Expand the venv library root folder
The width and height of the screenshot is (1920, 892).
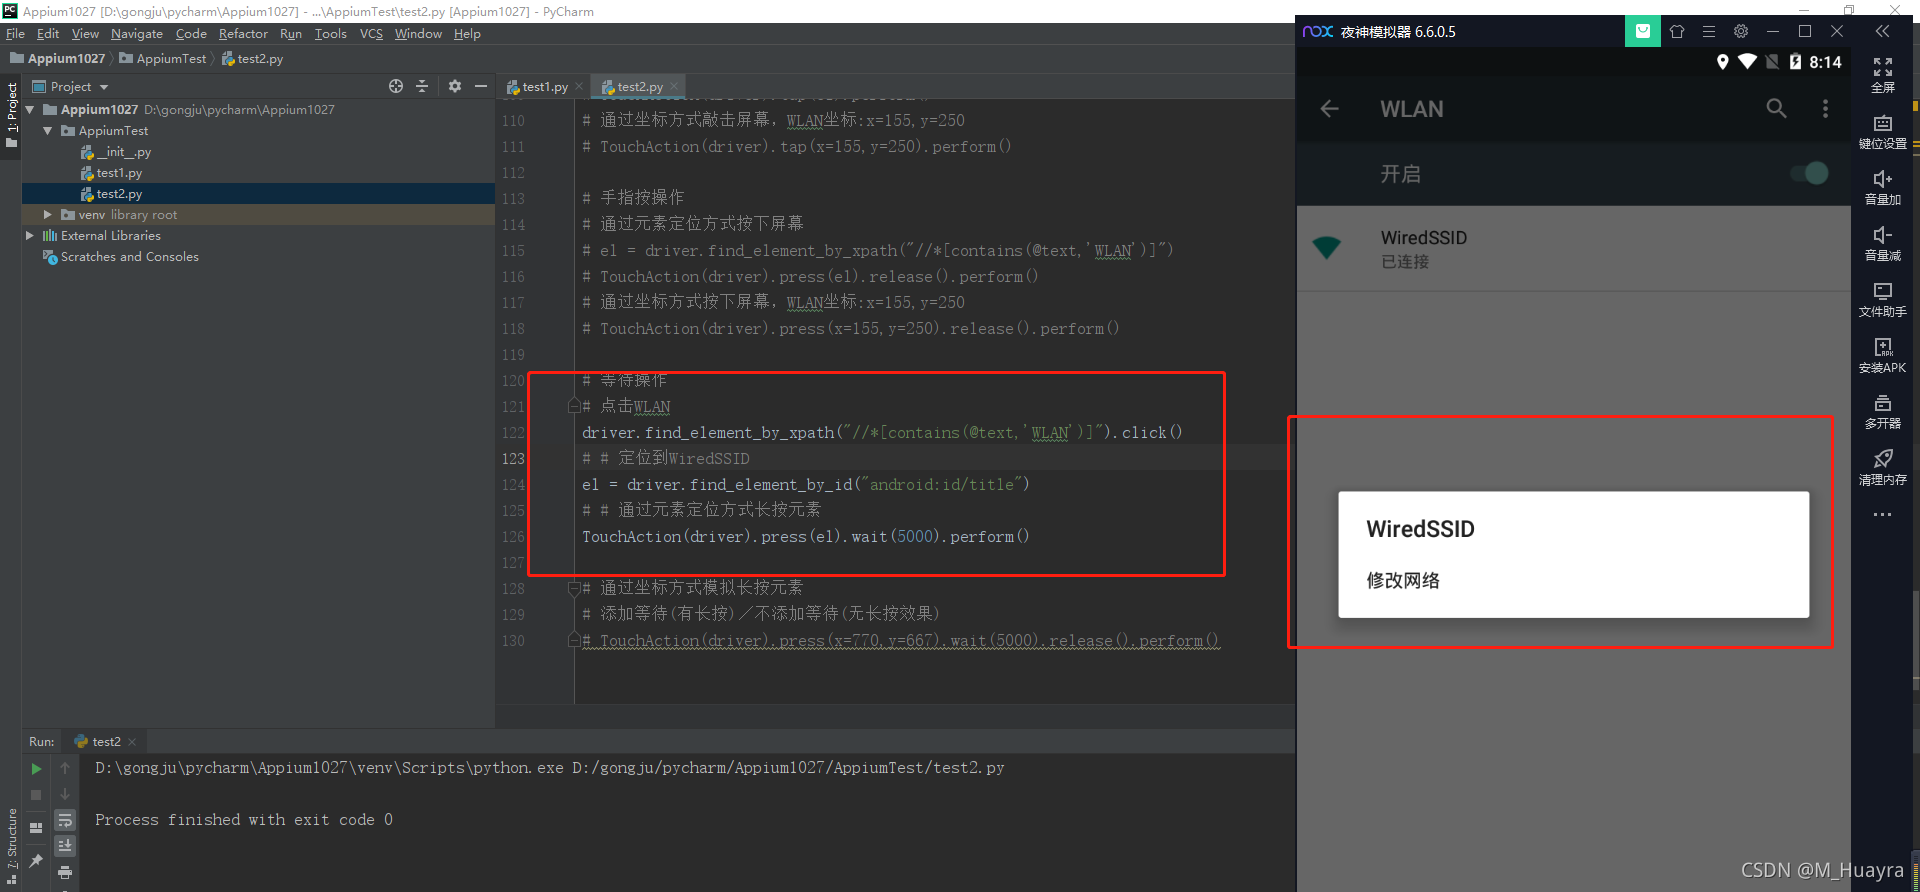pos(47,215)
